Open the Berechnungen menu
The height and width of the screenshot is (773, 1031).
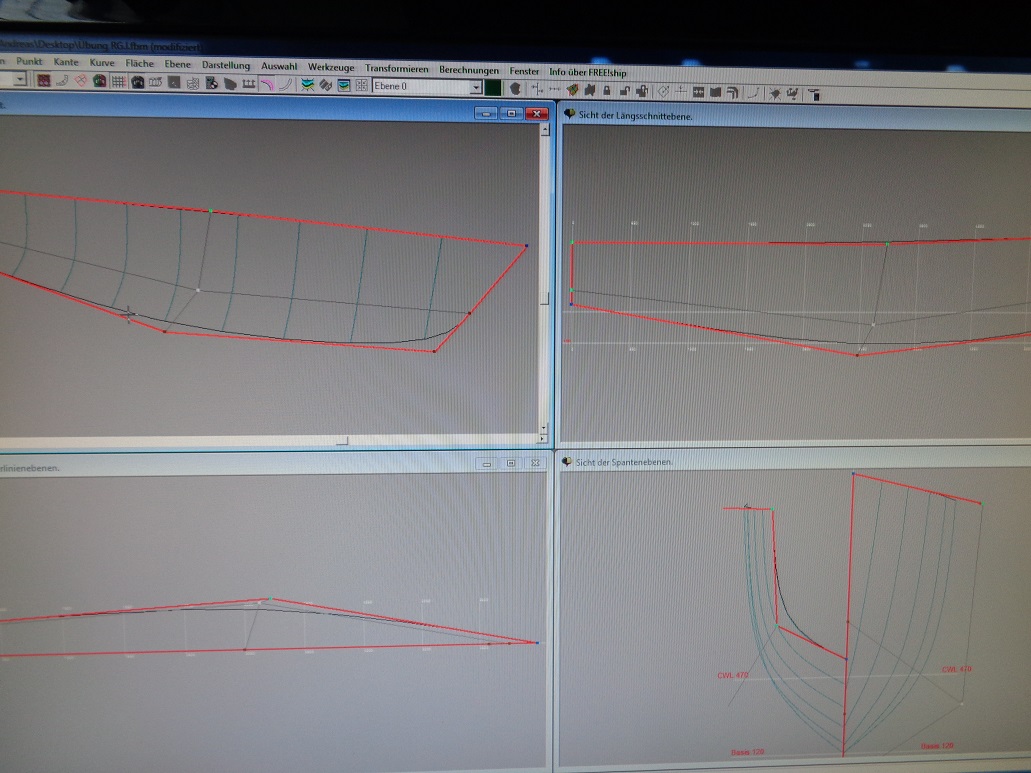468,70
